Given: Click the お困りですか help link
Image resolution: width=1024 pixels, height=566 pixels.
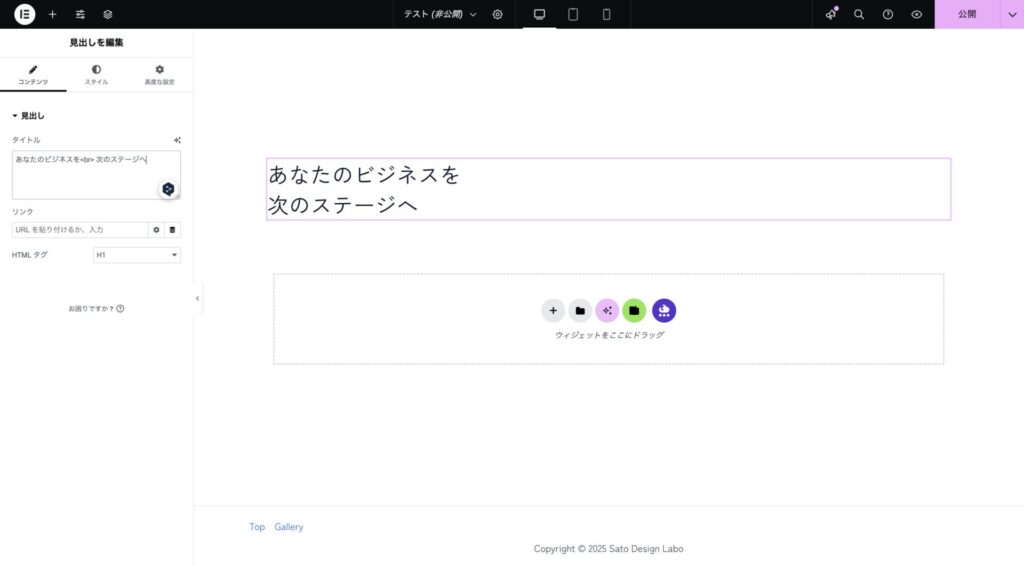Looking at the screenshot, I should pos(96,308).
